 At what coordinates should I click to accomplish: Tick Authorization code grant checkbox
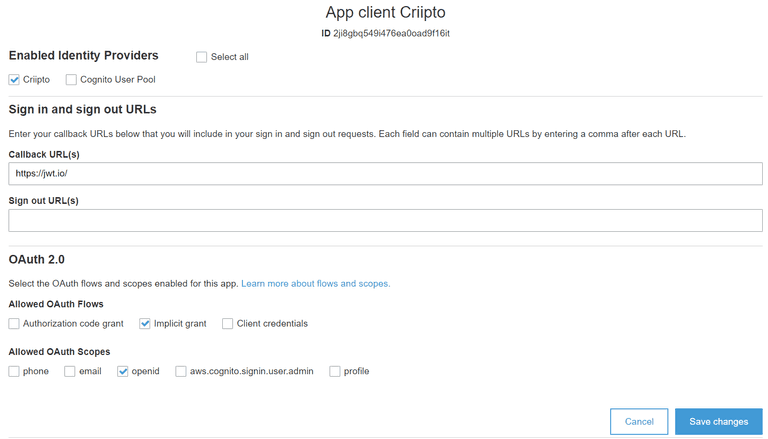point(14,323)
